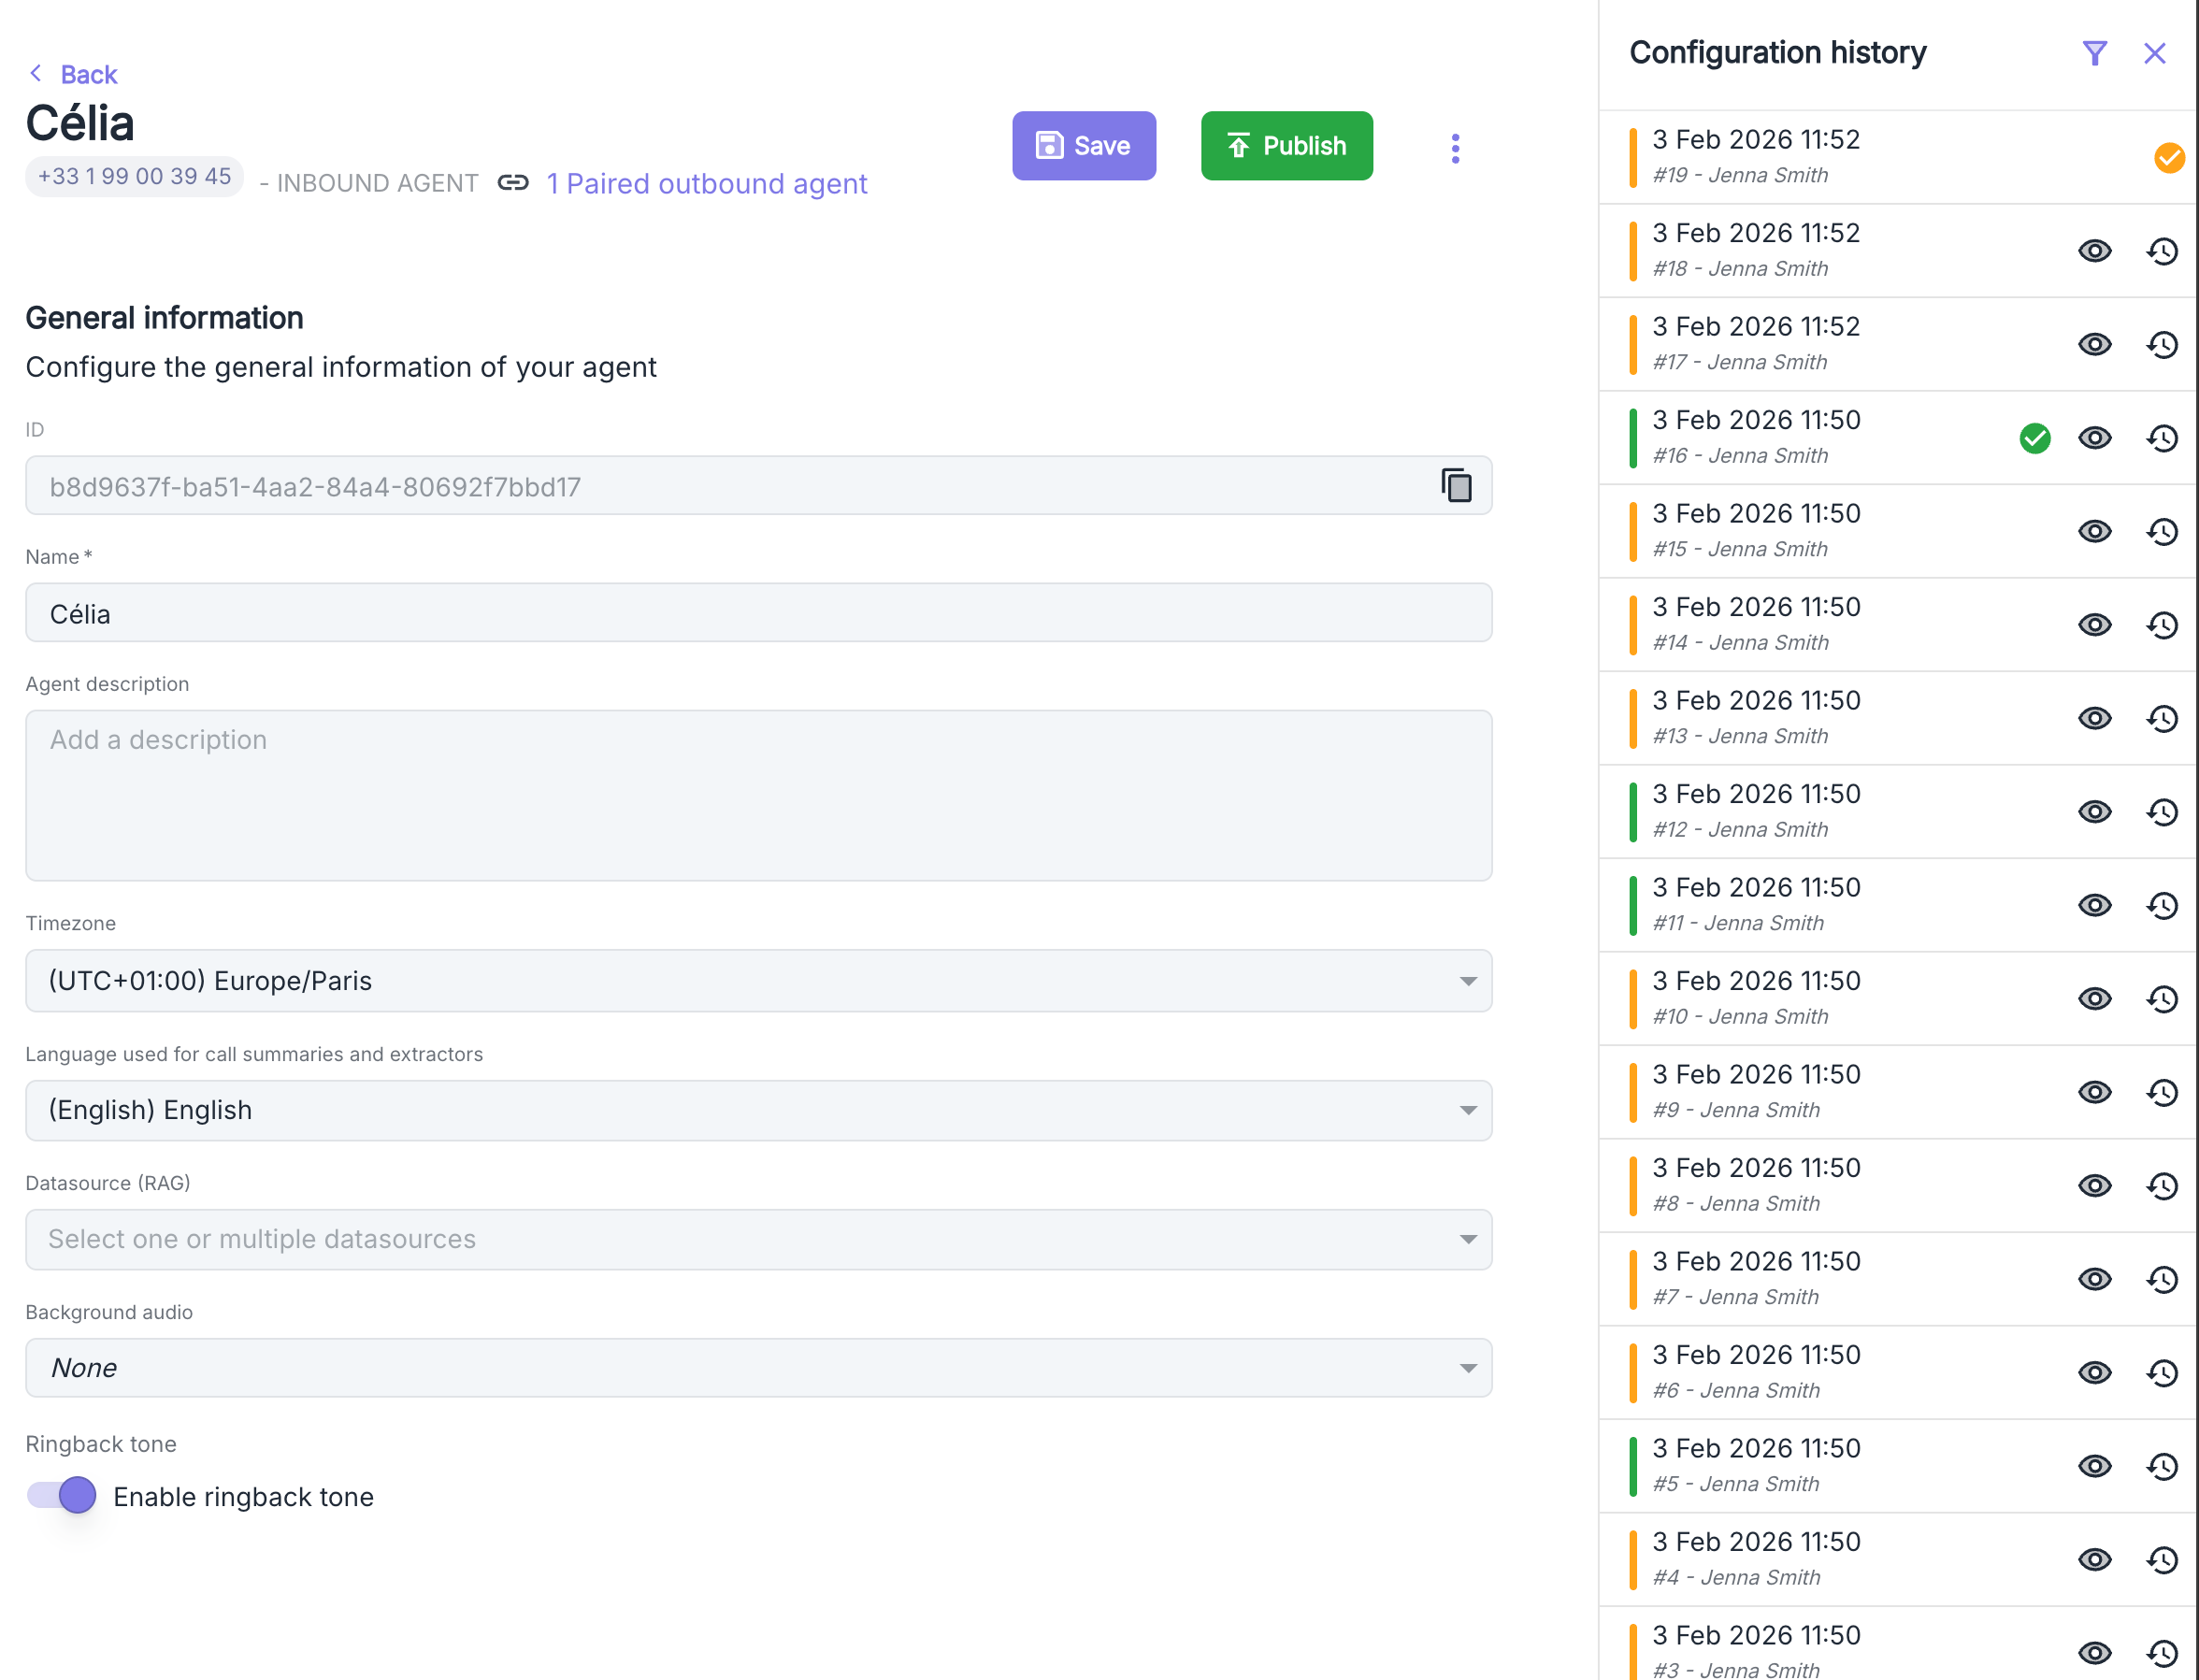Copy the agent ID to clipboard

[1456, 486]
